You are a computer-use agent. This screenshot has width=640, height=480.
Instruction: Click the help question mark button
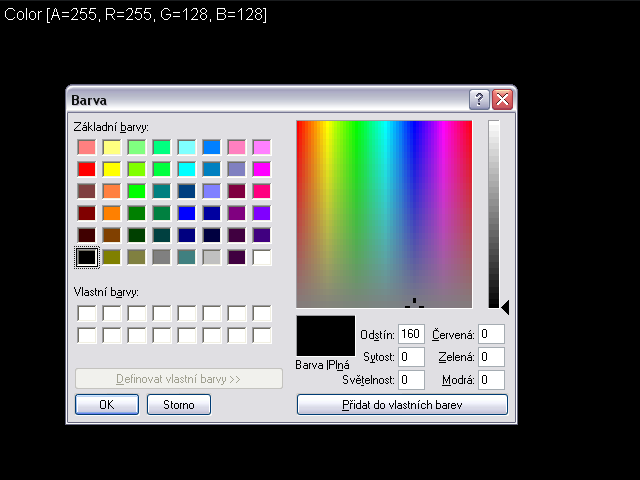click(x=480, y=99)
